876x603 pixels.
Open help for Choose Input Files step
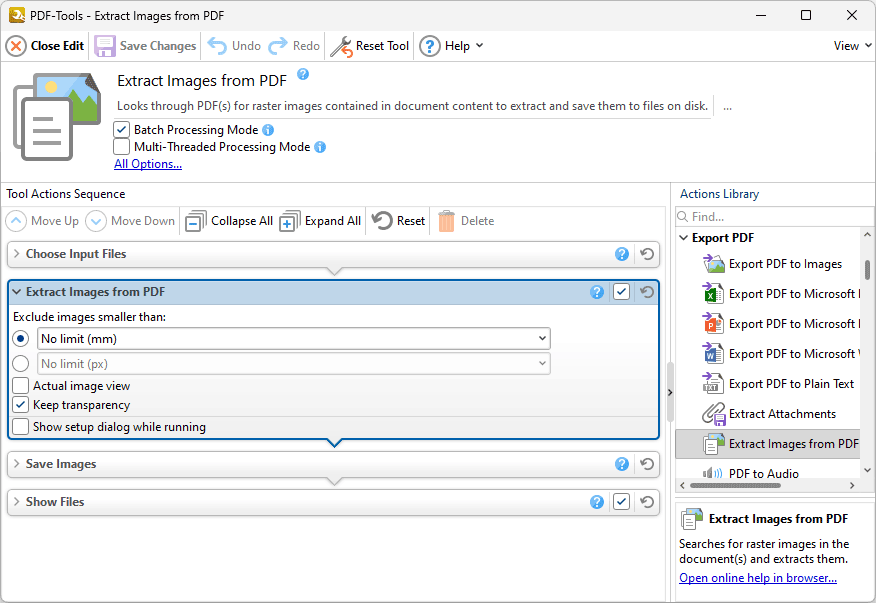pos(622,254)
